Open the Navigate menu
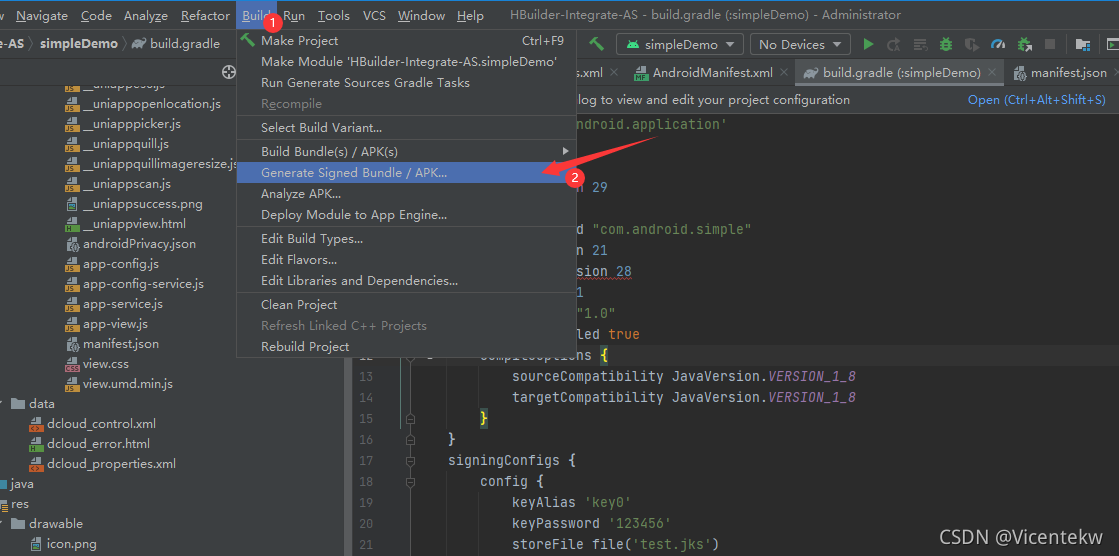The width and height of the screenshot is (1119, 556). (42, 16)
